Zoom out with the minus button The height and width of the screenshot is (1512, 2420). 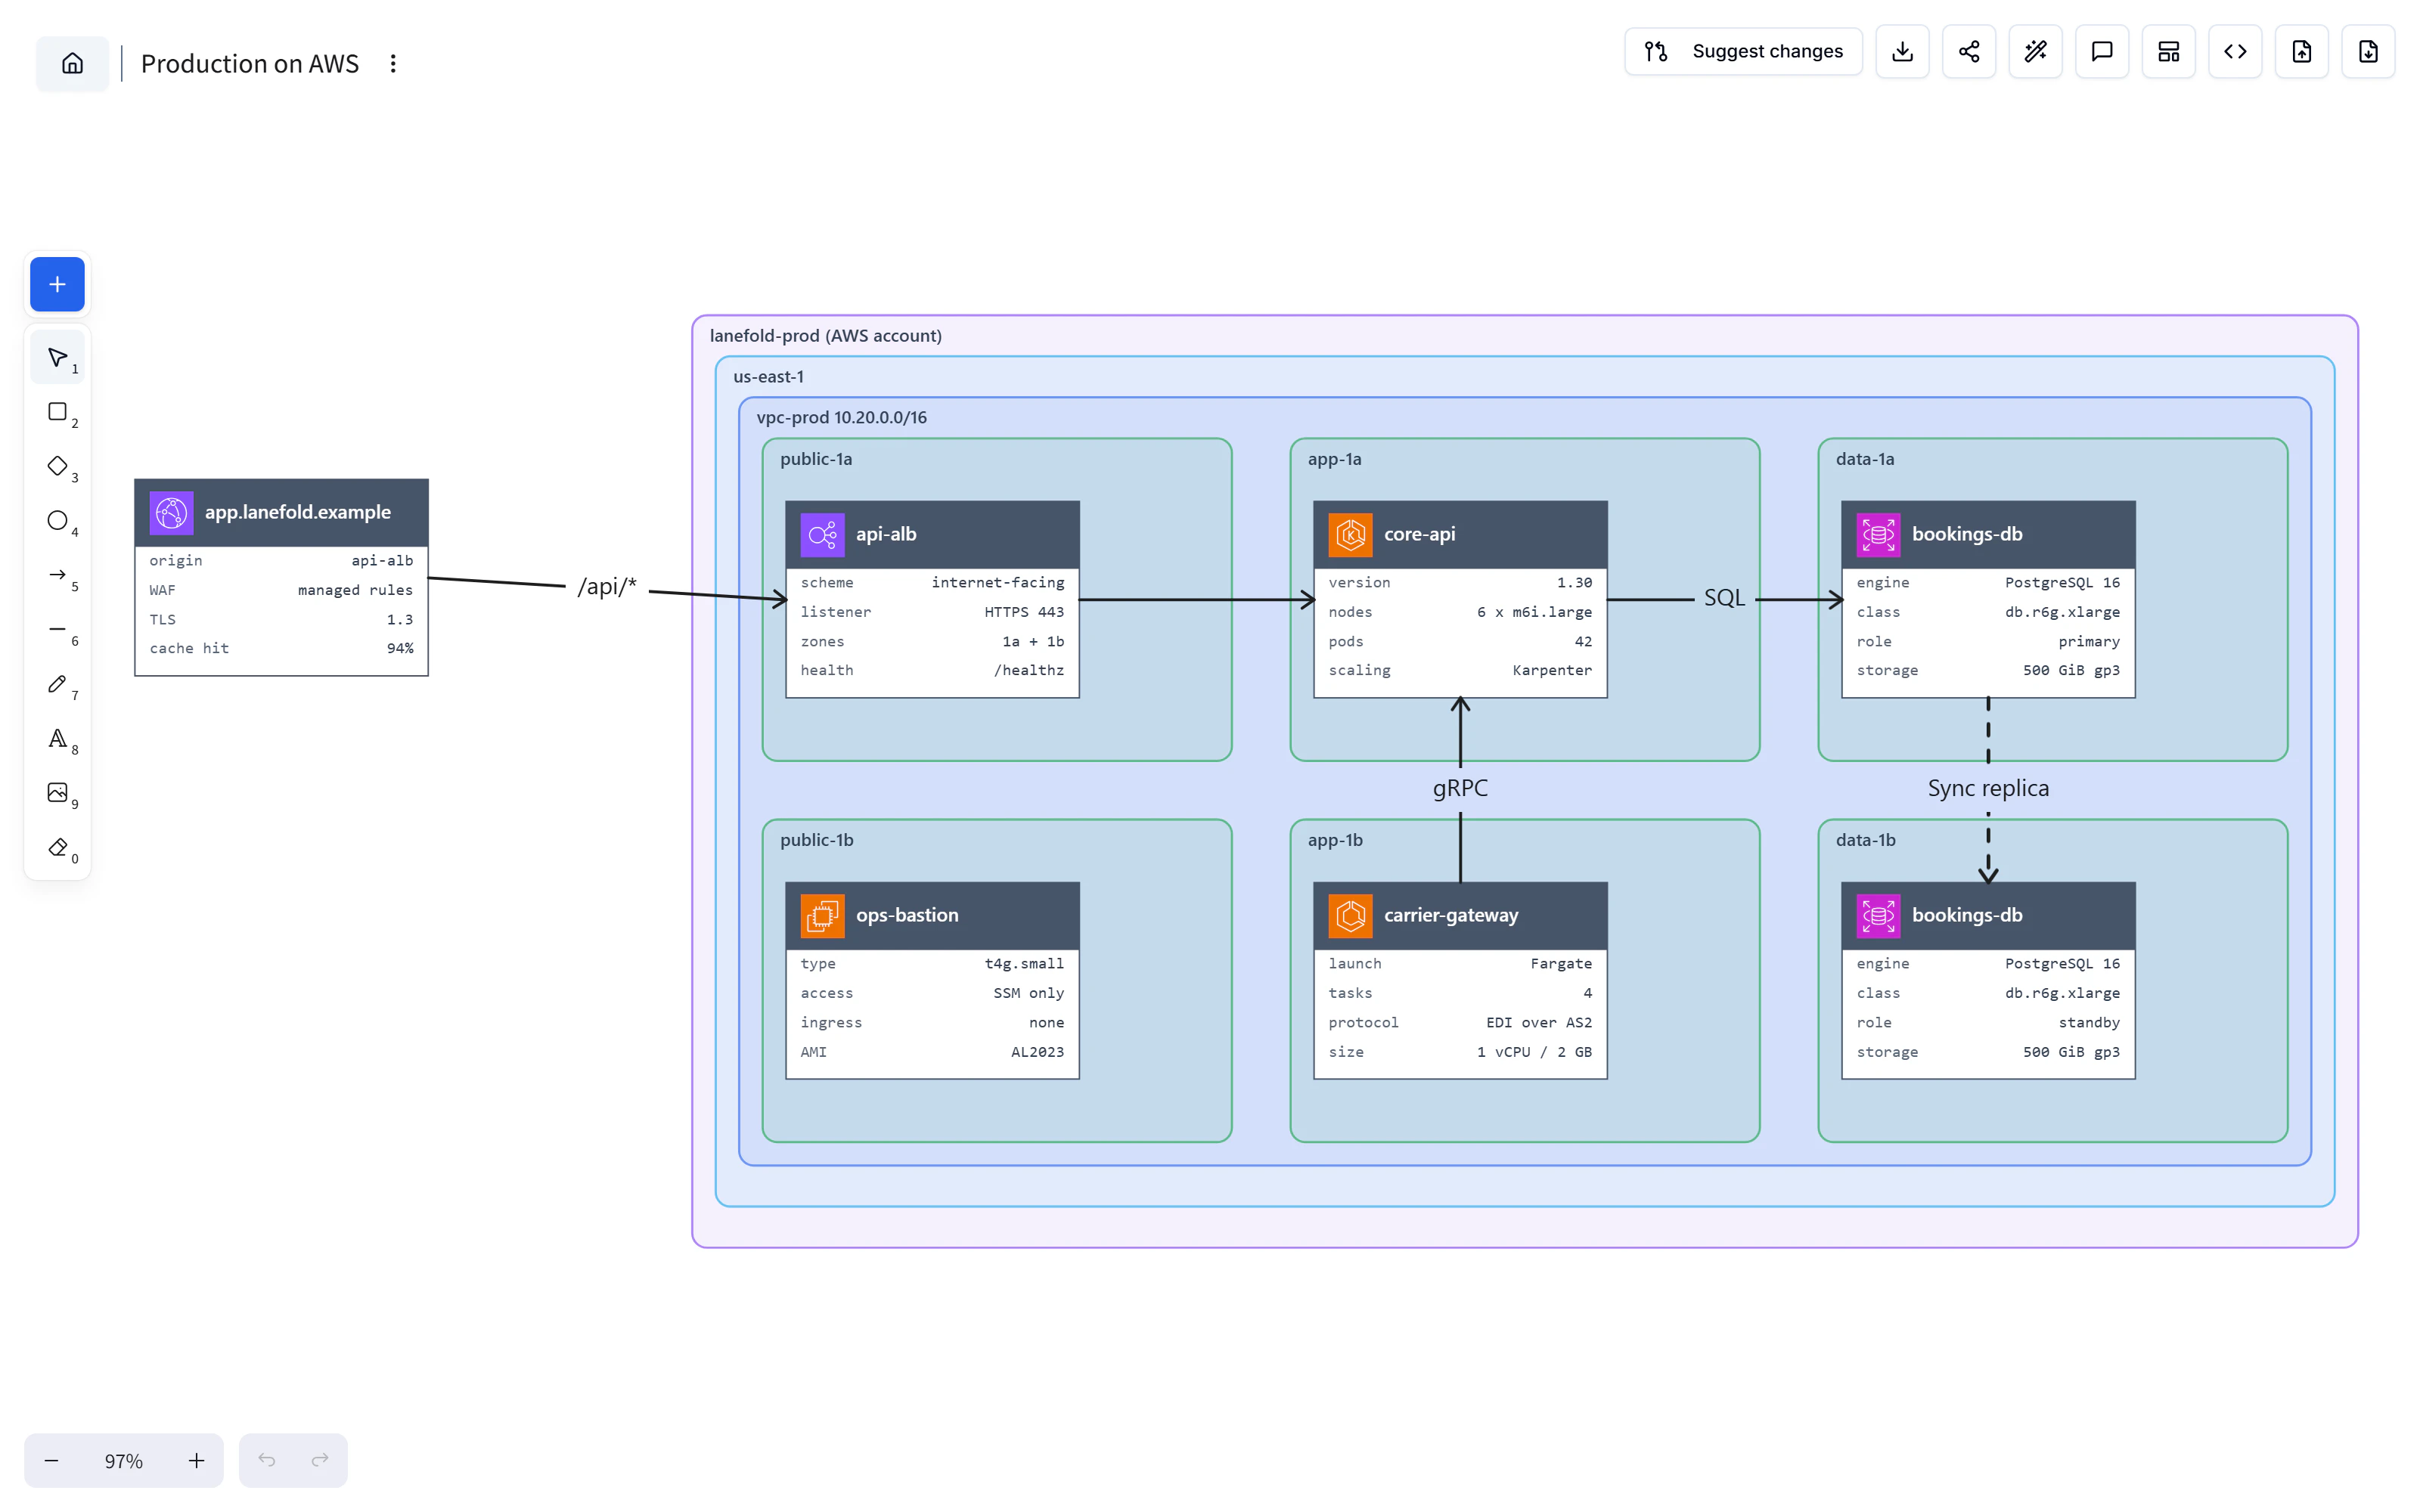pyautogui.click(x=51, y=1460)
